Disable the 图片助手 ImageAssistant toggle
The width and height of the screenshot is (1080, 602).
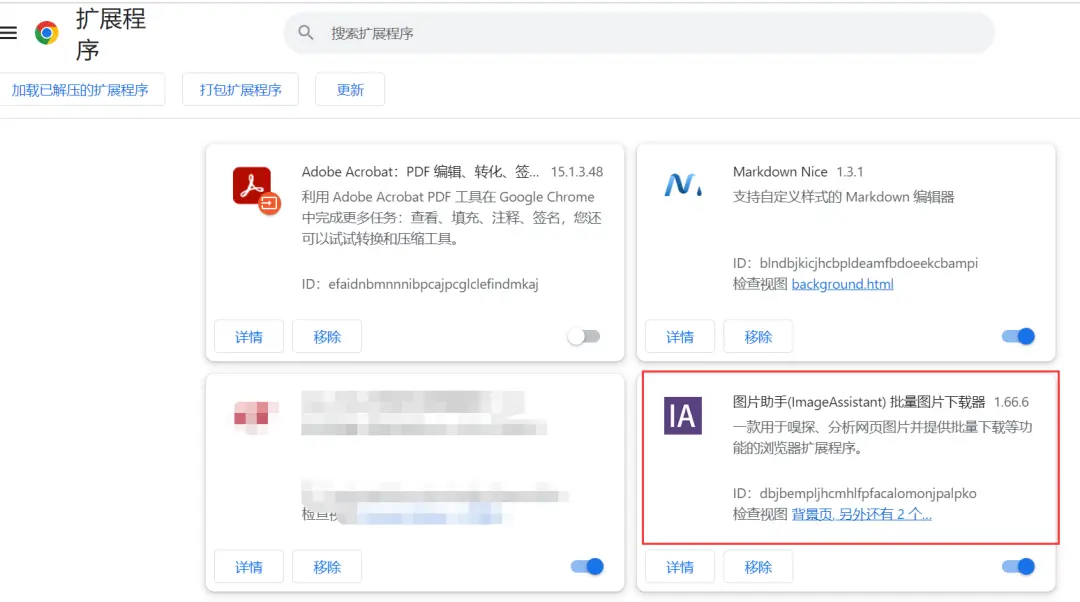coord(1018,566)
